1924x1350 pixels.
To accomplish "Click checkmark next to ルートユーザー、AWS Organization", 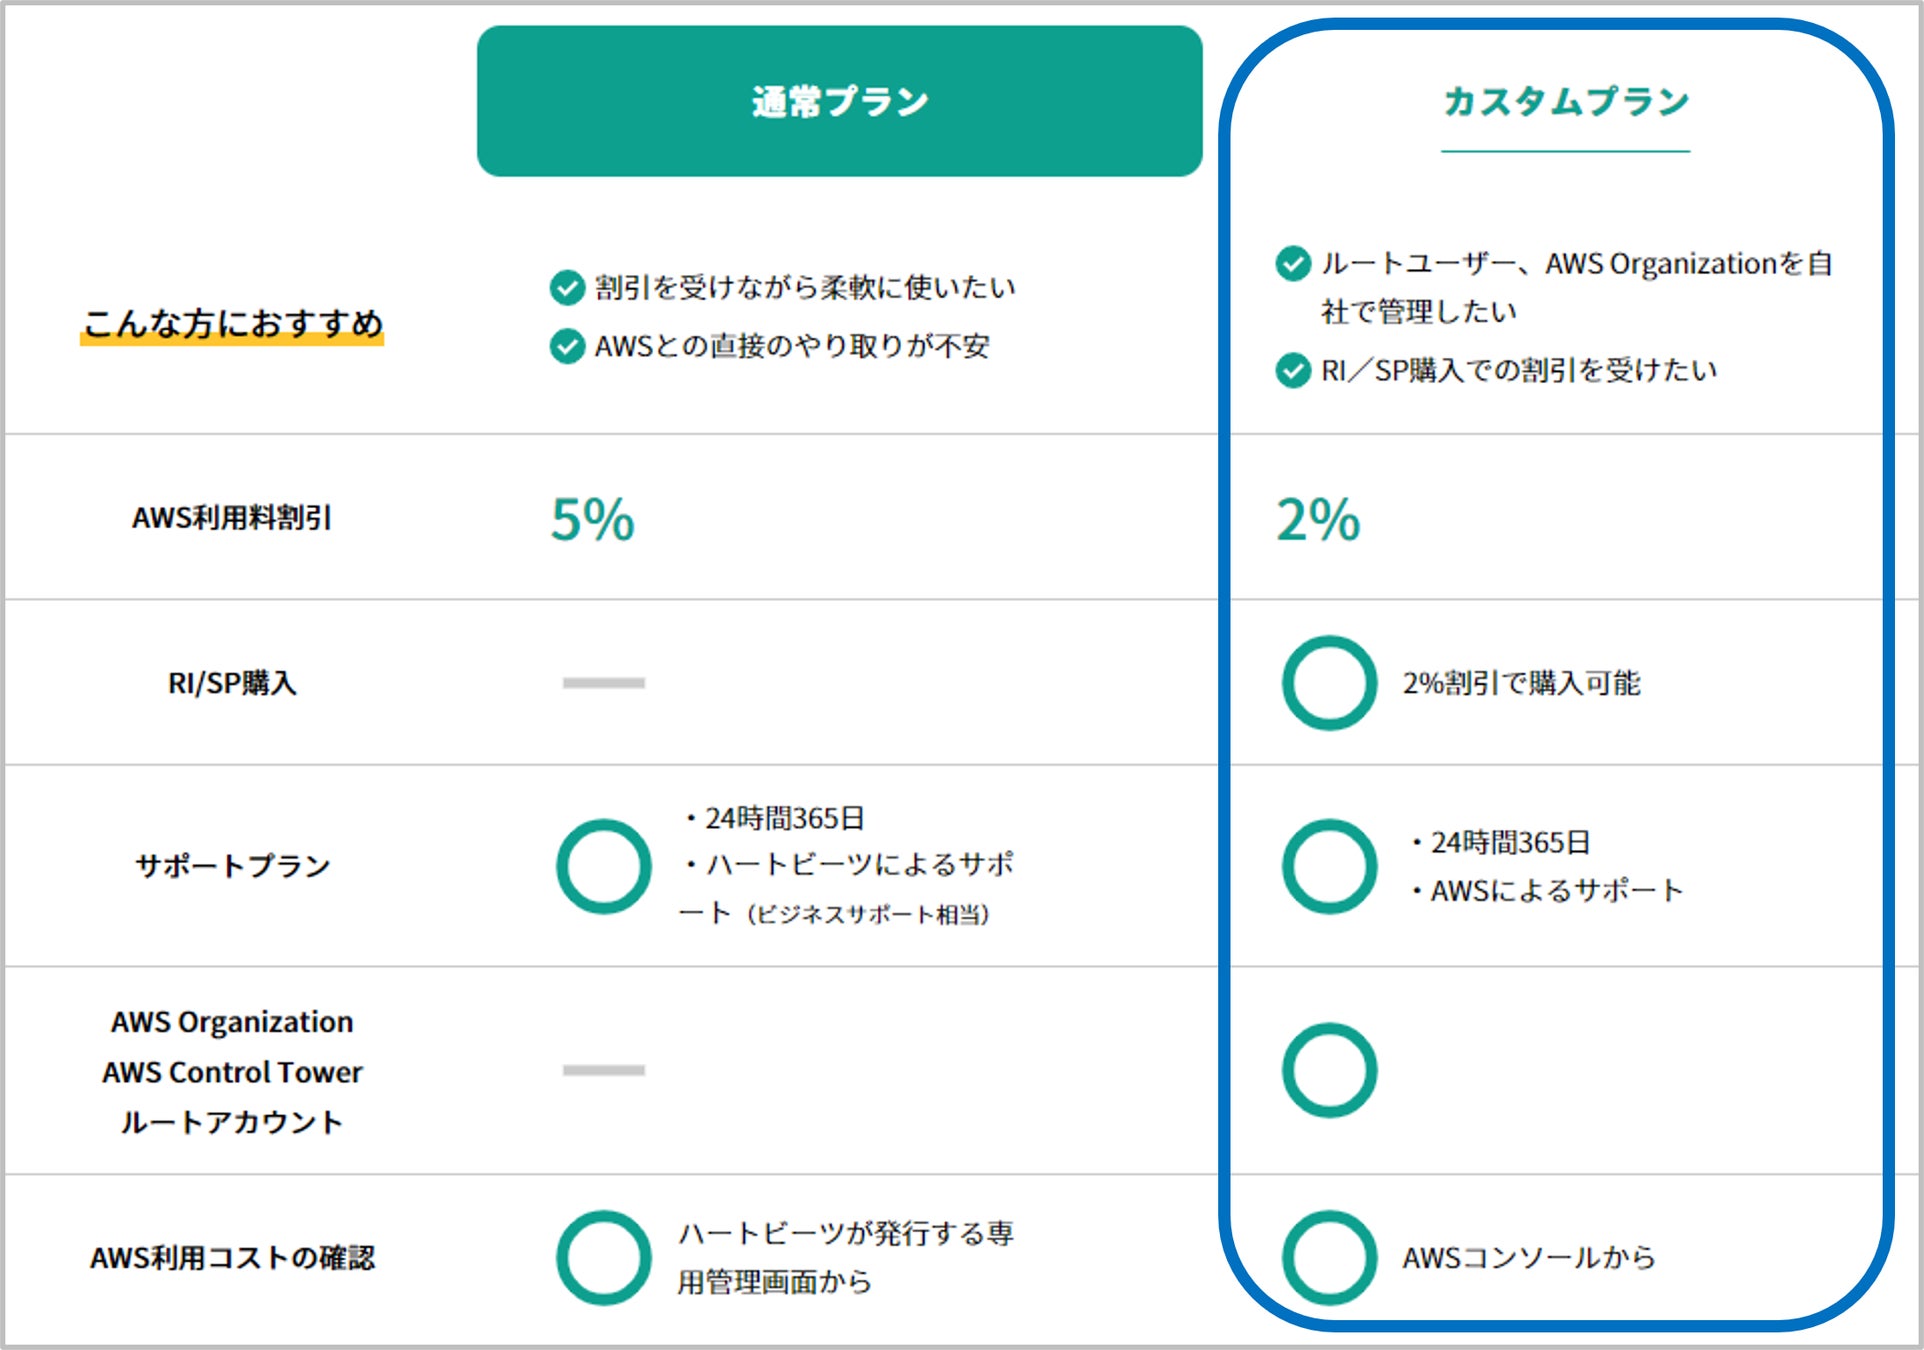I will click(1293, 264).
